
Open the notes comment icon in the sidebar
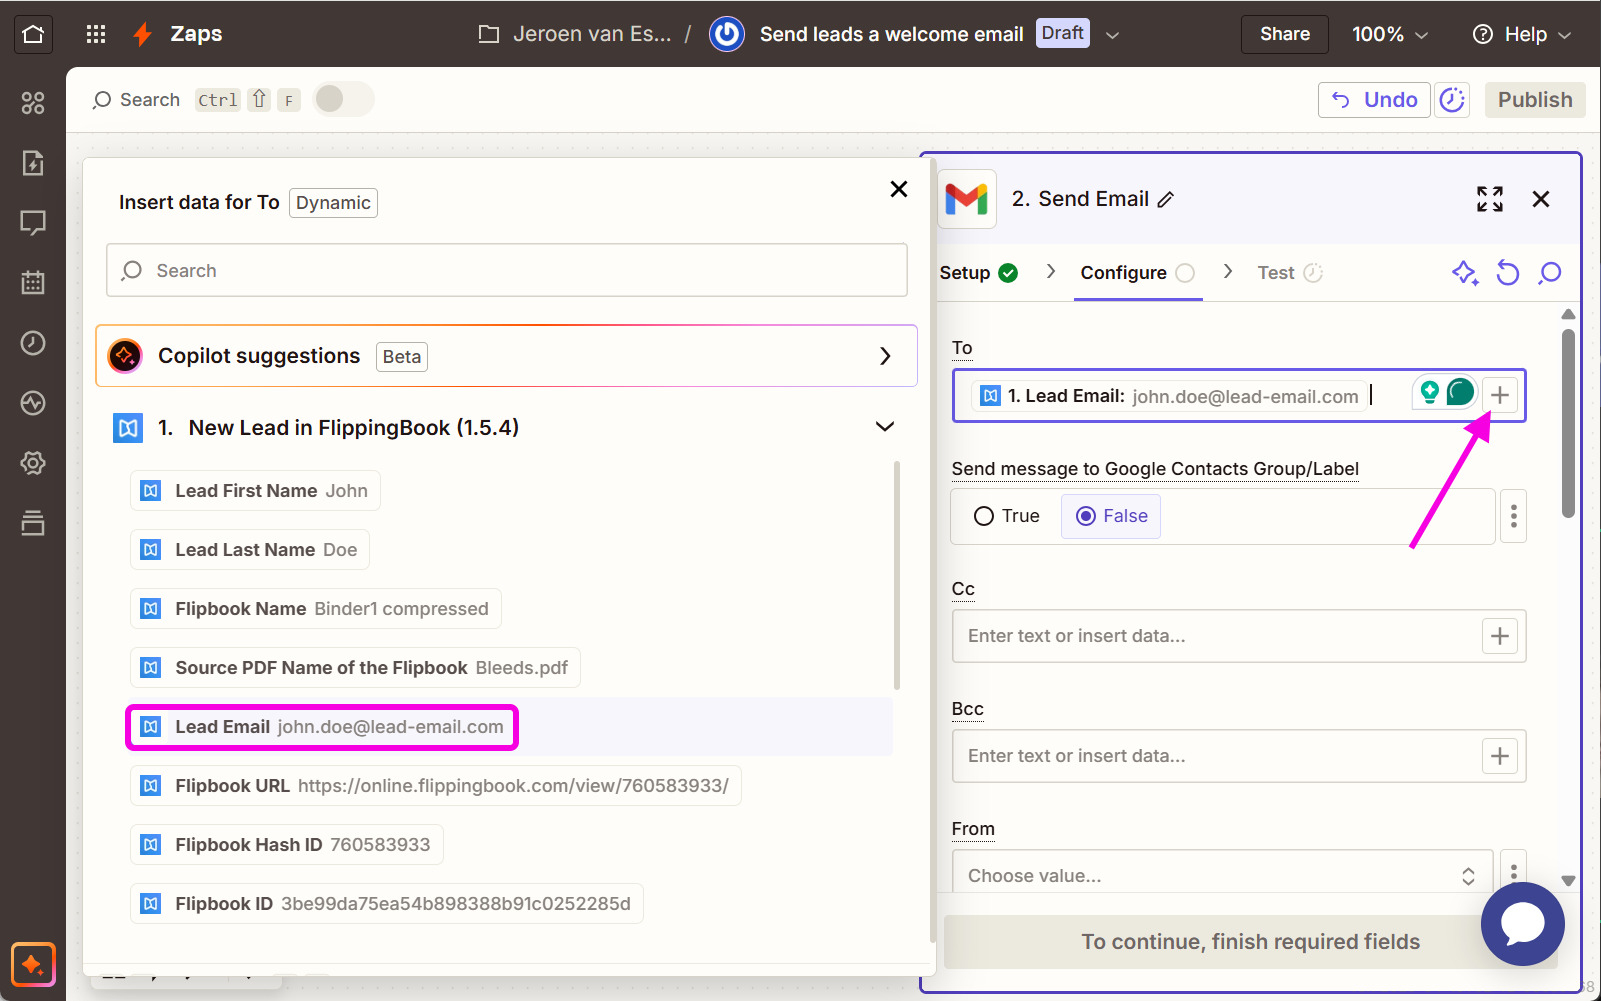pos(33,223)
